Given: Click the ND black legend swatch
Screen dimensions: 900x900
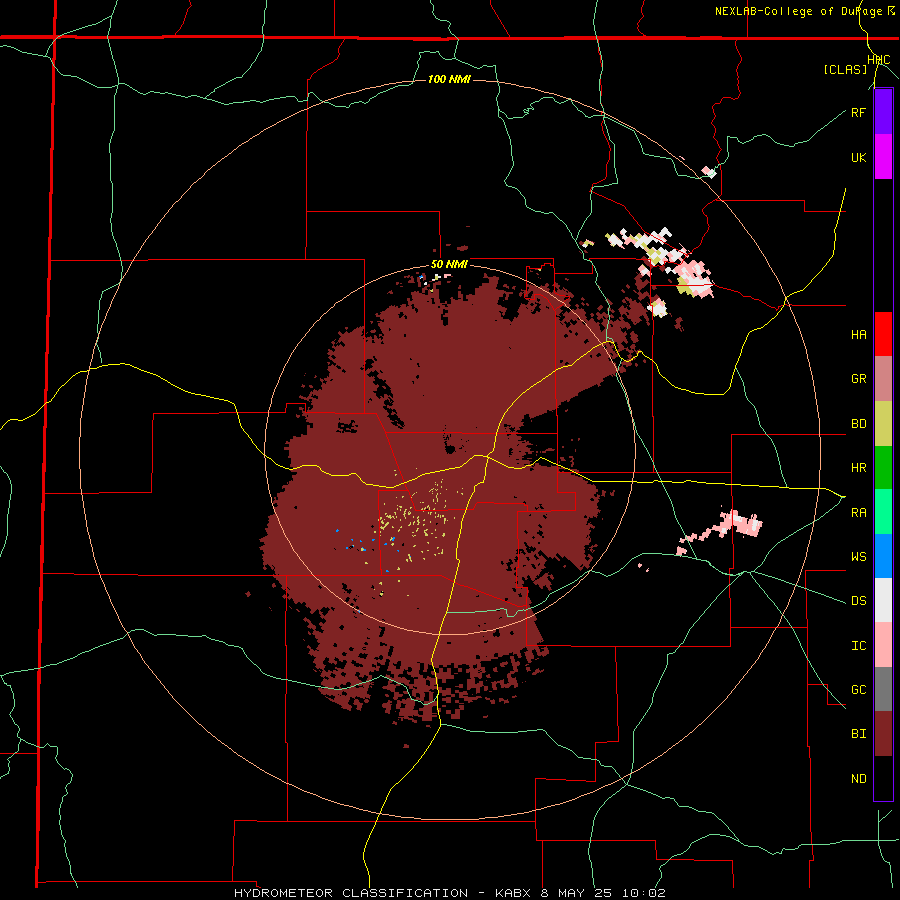Looking at the screenshot, I should tap(883, 778).
